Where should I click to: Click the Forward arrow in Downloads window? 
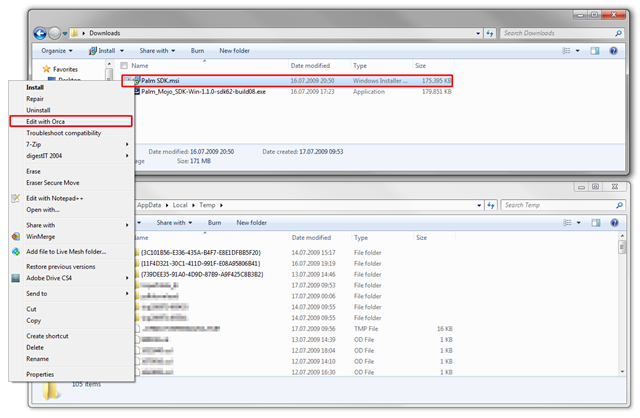[x=54, y=33]
